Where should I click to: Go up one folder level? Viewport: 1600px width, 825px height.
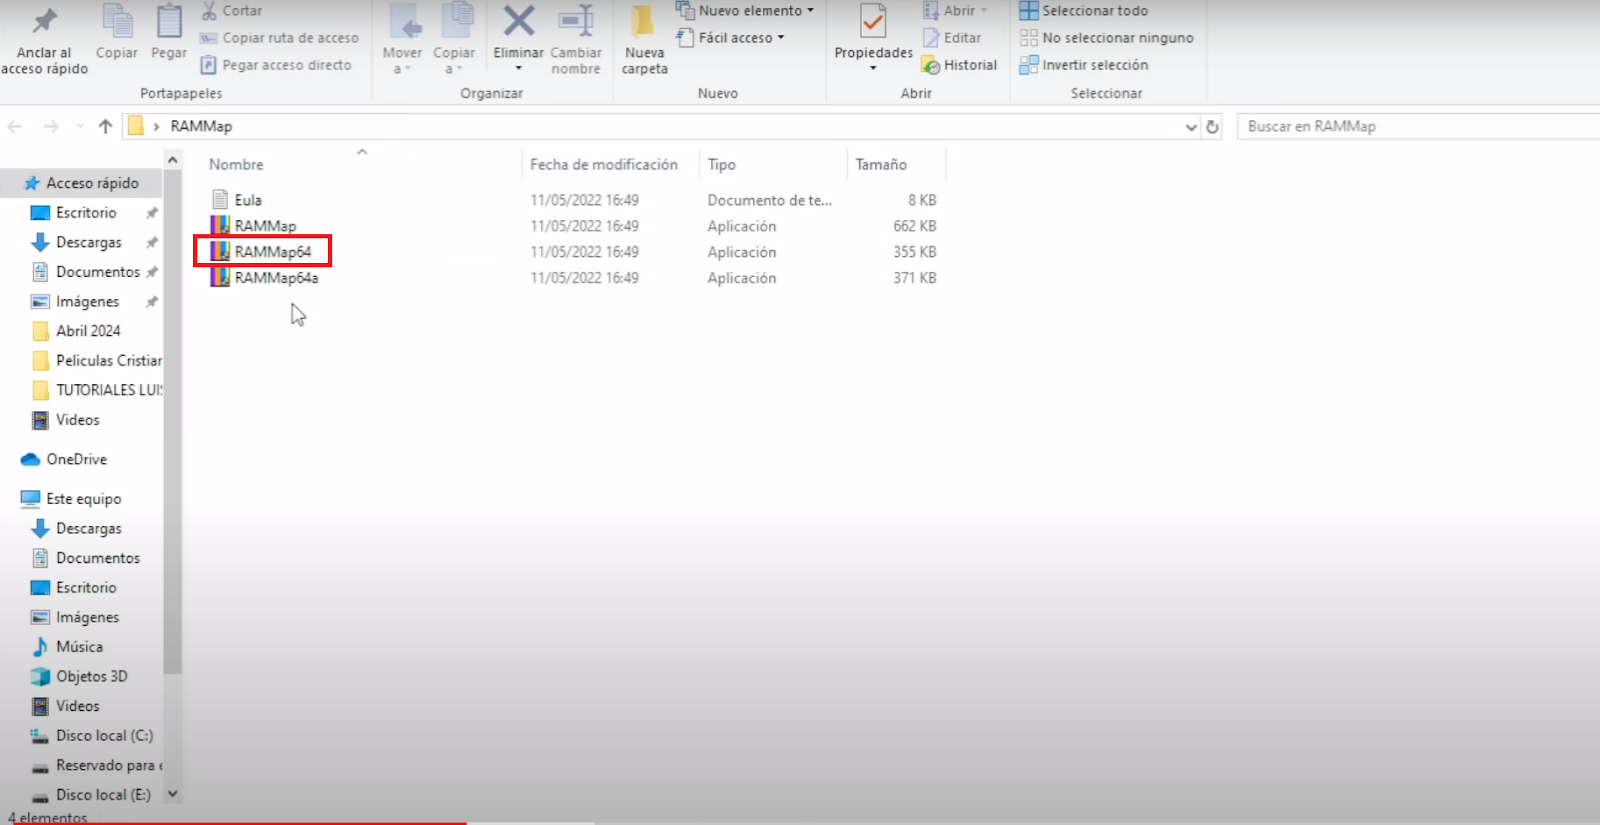coord(105,126)
